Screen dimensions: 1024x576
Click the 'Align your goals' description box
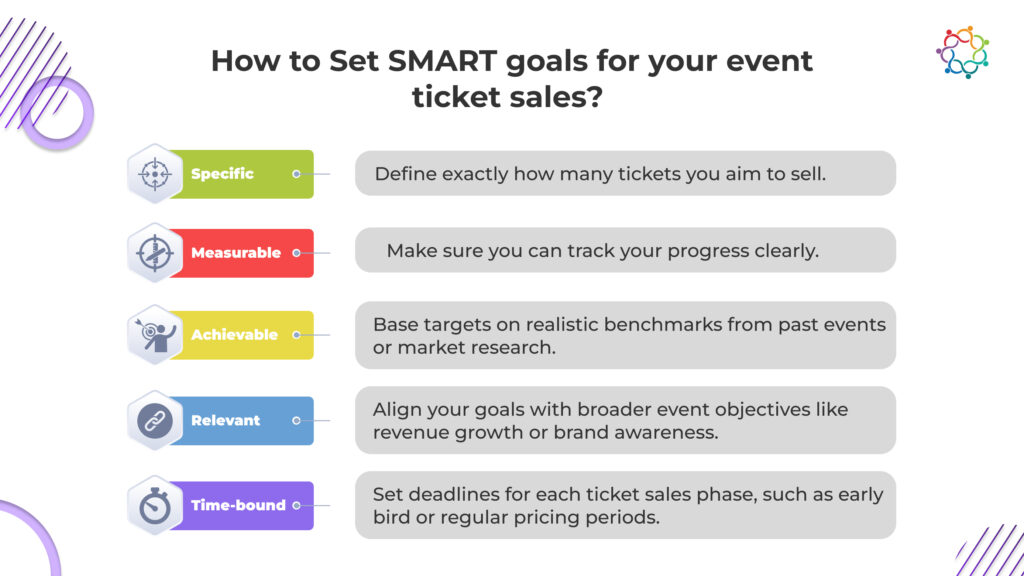click(x=626, y=420)
